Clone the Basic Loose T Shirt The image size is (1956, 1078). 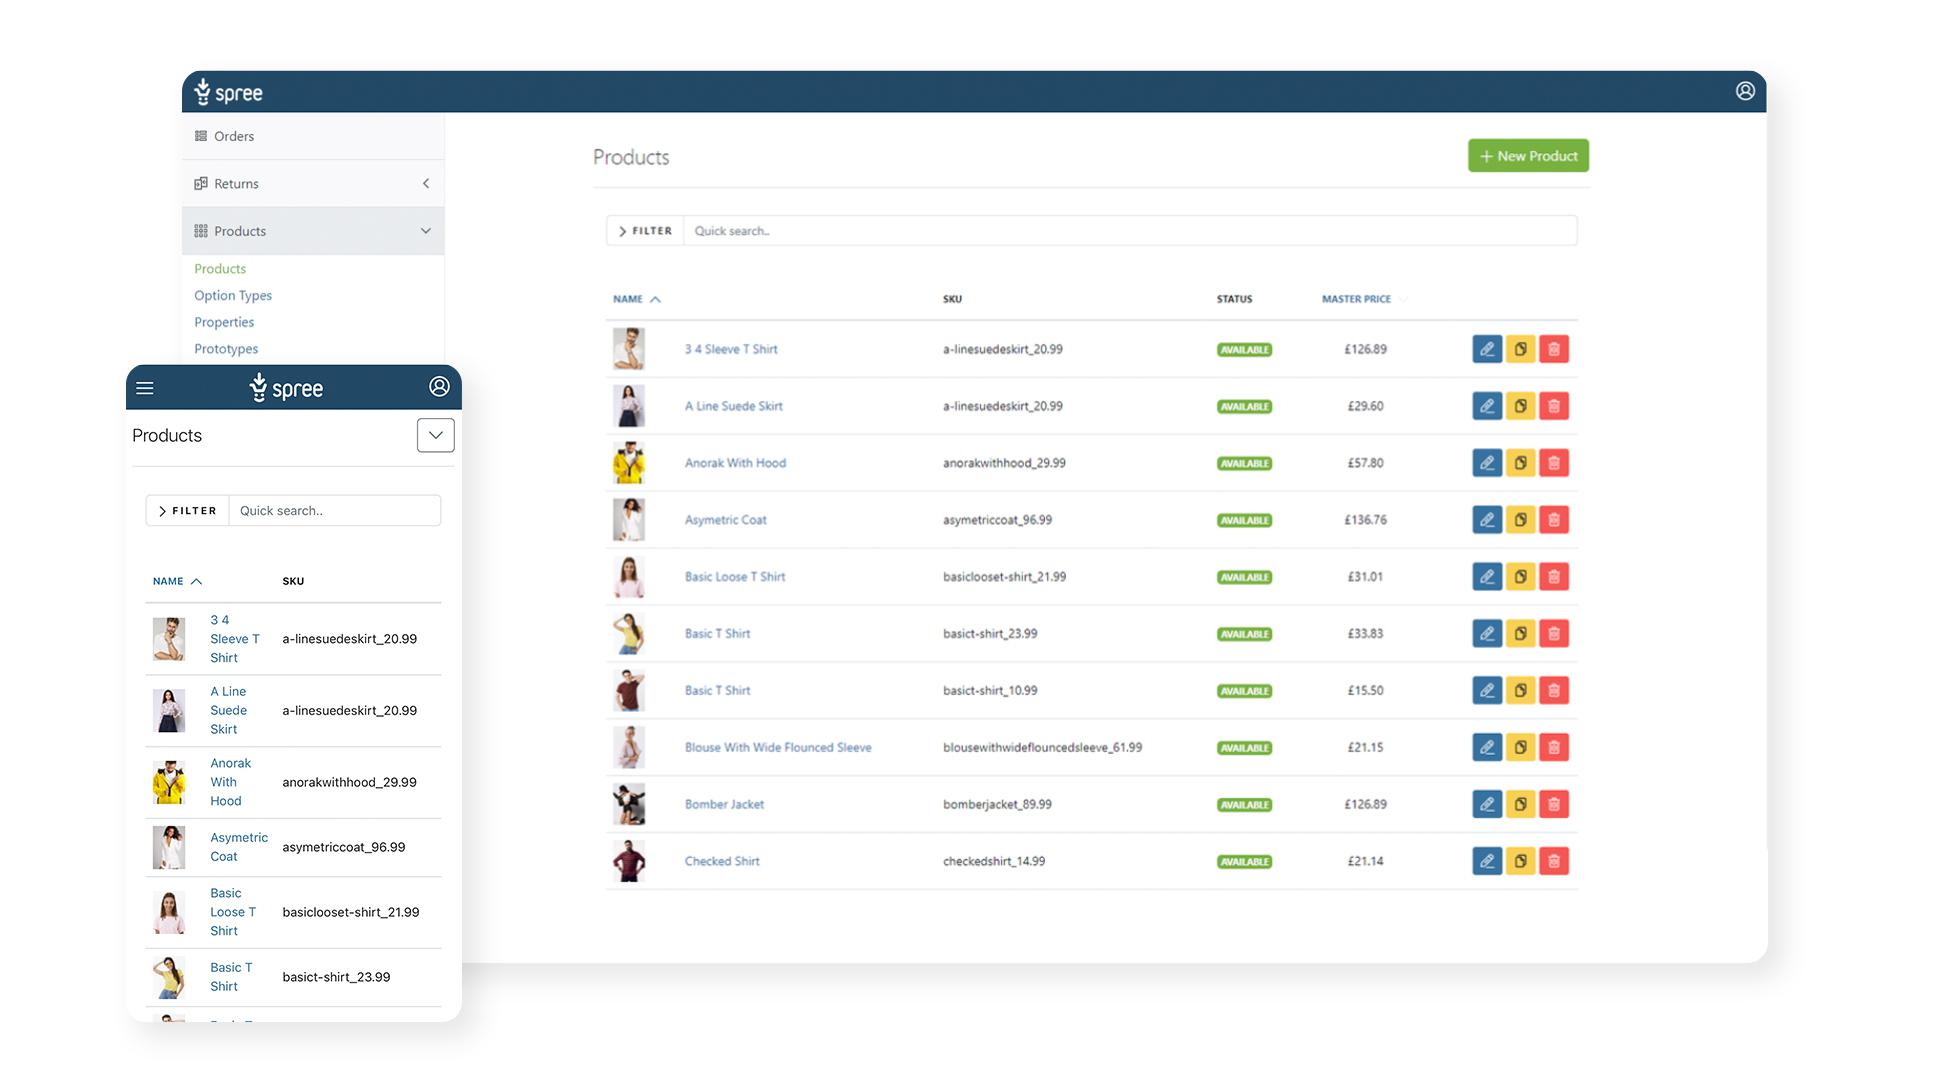coord(1521,577)
